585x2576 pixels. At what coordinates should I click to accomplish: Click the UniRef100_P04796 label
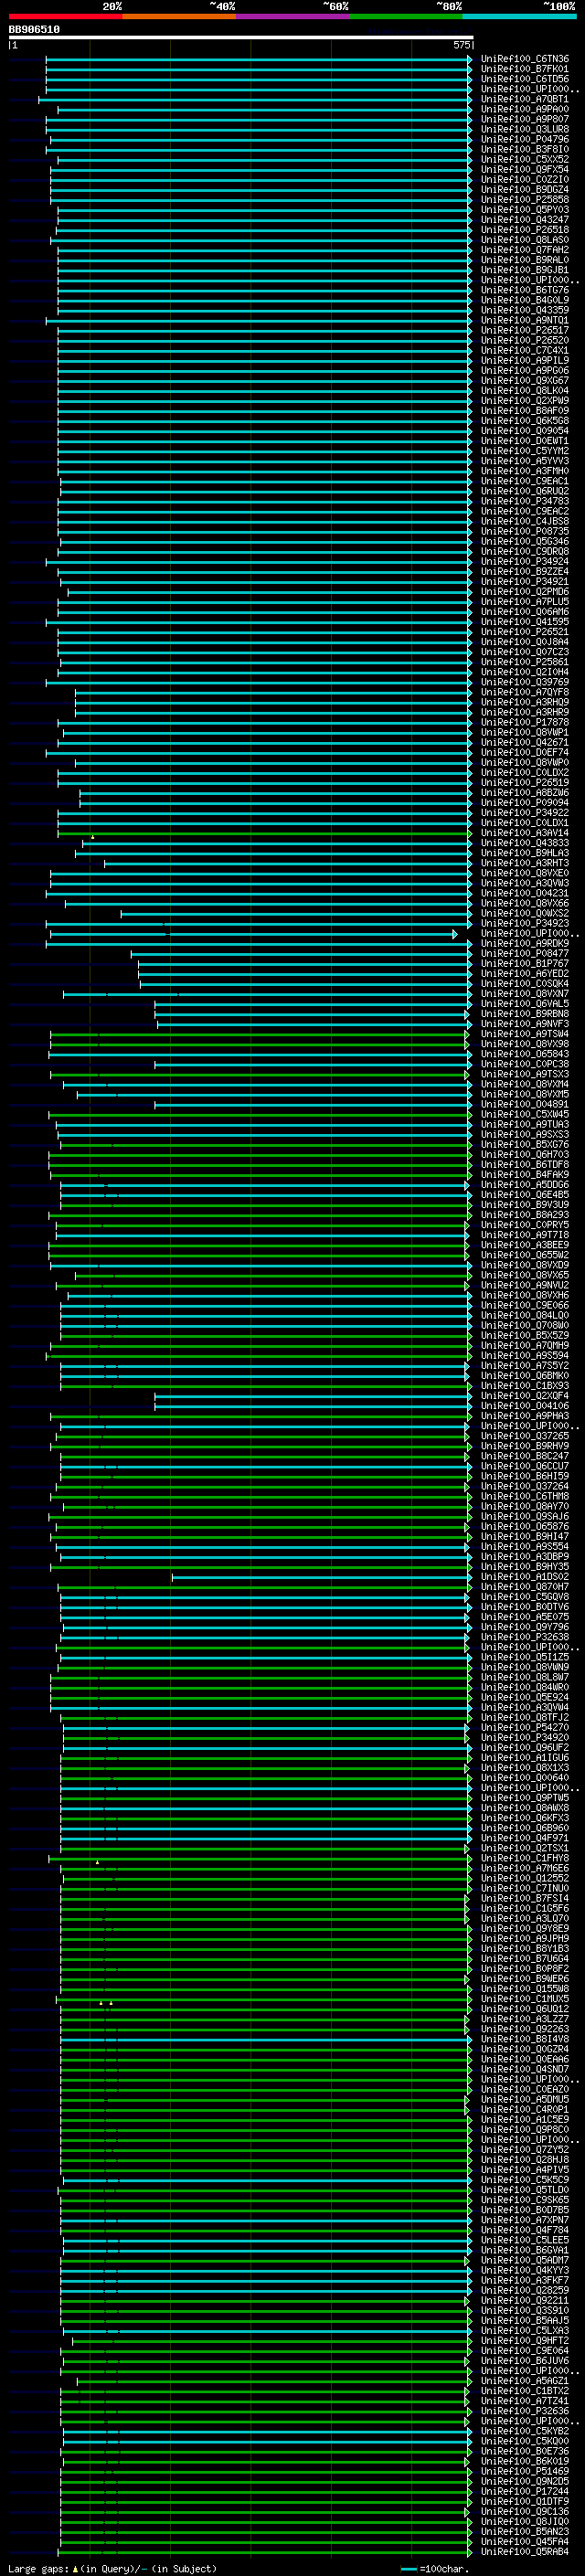524,139
